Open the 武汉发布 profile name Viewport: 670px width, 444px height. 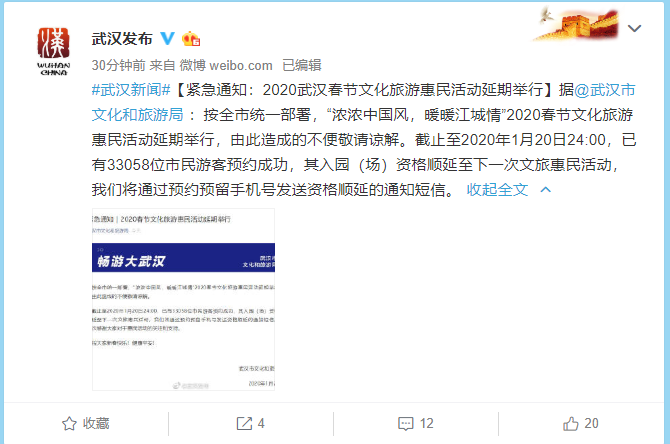(122, 39)
